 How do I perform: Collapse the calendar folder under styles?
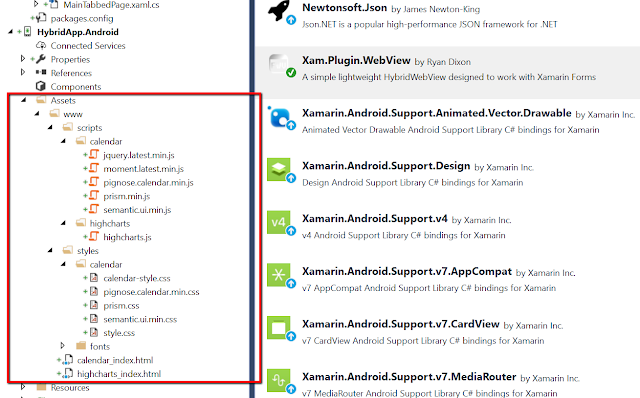pos(63,265)
